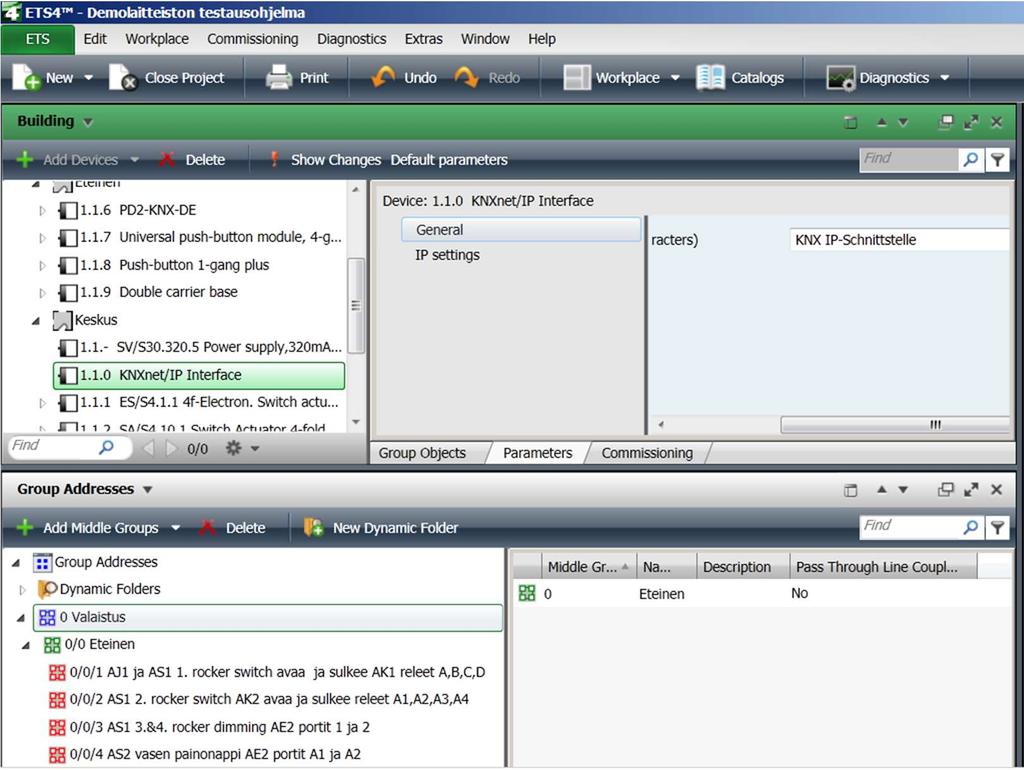The image size is (1024, 770).
Task: Expand the 1.1.7 Universal push-button module
Action: click(x=42, y=238)
